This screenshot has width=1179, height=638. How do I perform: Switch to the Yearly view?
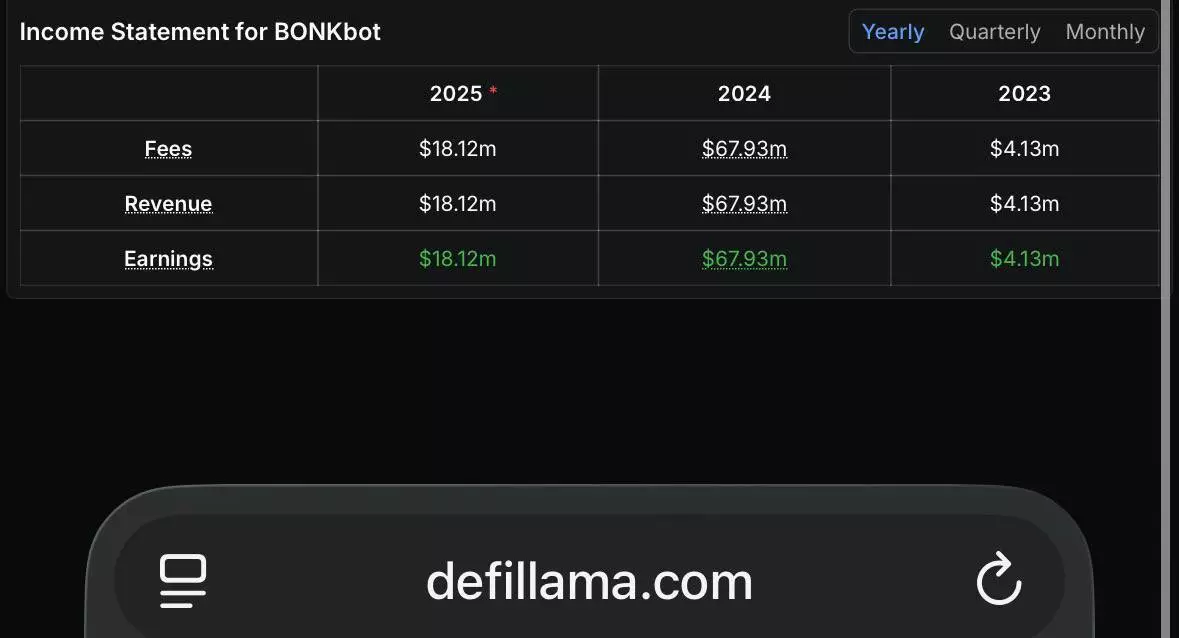pos(892,32)
